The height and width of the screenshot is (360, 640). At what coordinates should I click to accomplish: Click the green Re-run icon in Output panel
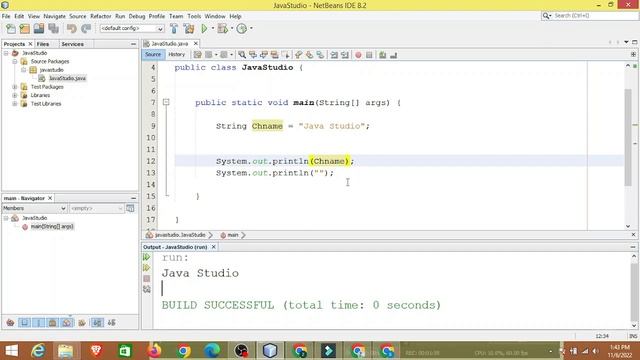[x=147, y=257]
